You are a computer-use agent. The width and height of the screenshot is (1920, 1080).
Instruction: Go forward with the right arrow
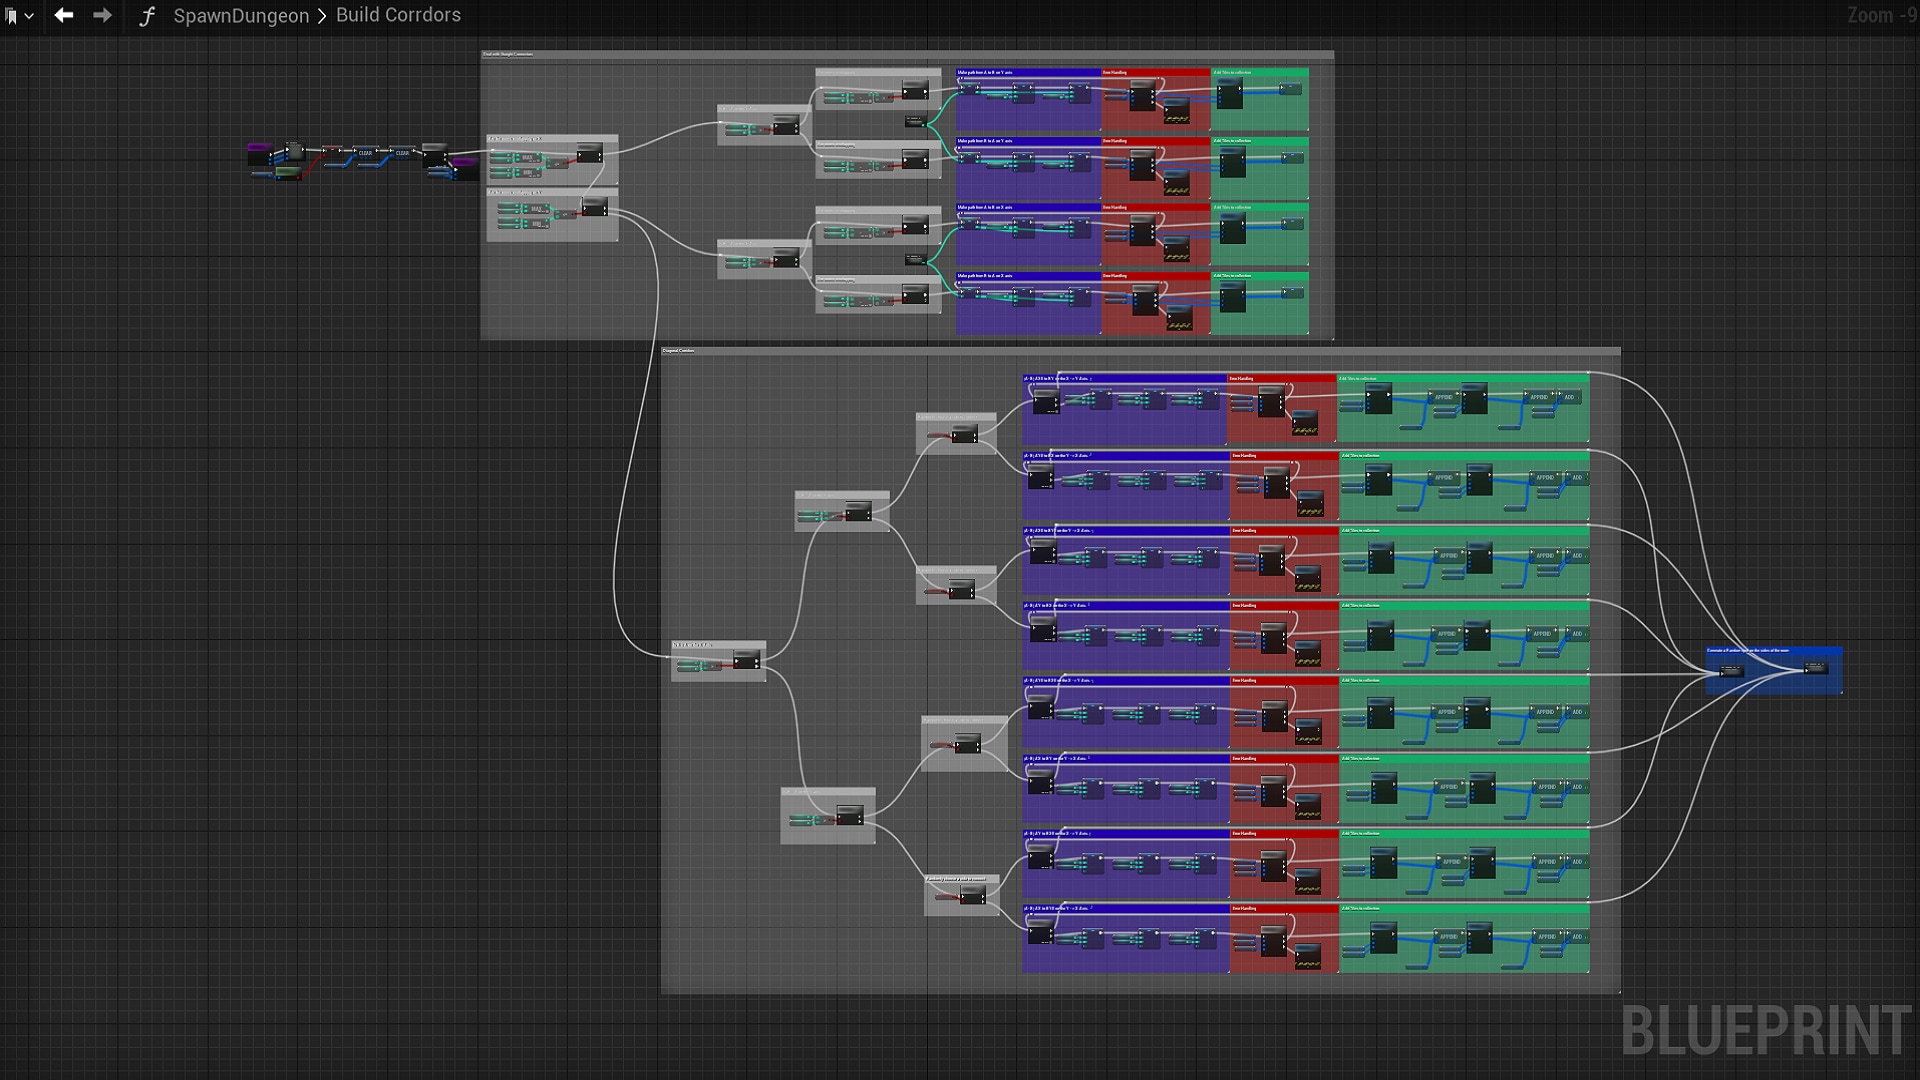[102, 15]
